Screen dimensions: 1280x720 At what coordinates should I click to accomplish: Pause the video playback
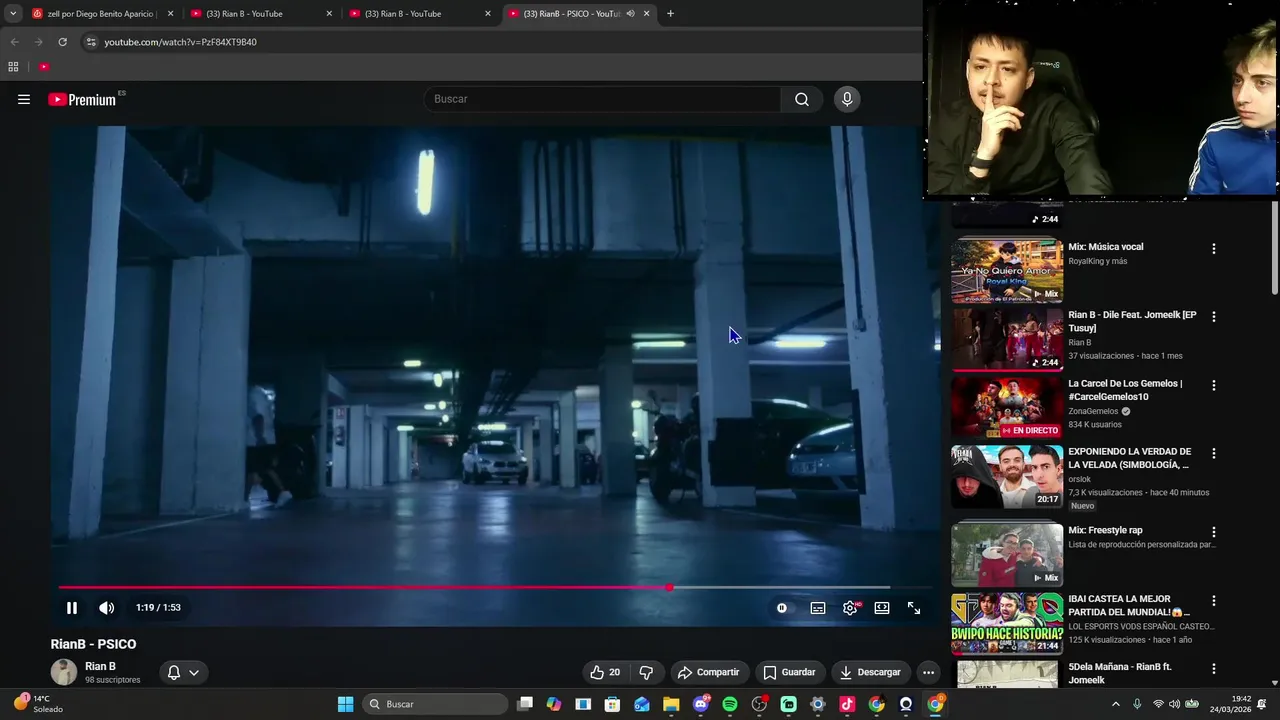[x=72, y=608]
